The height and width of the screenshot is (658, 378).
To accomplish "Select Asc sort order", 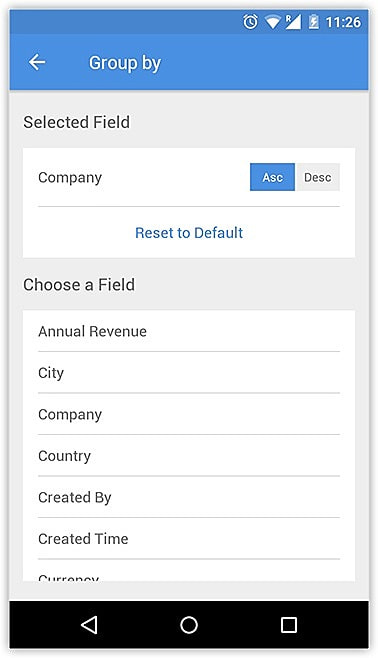I will [272, 177].
